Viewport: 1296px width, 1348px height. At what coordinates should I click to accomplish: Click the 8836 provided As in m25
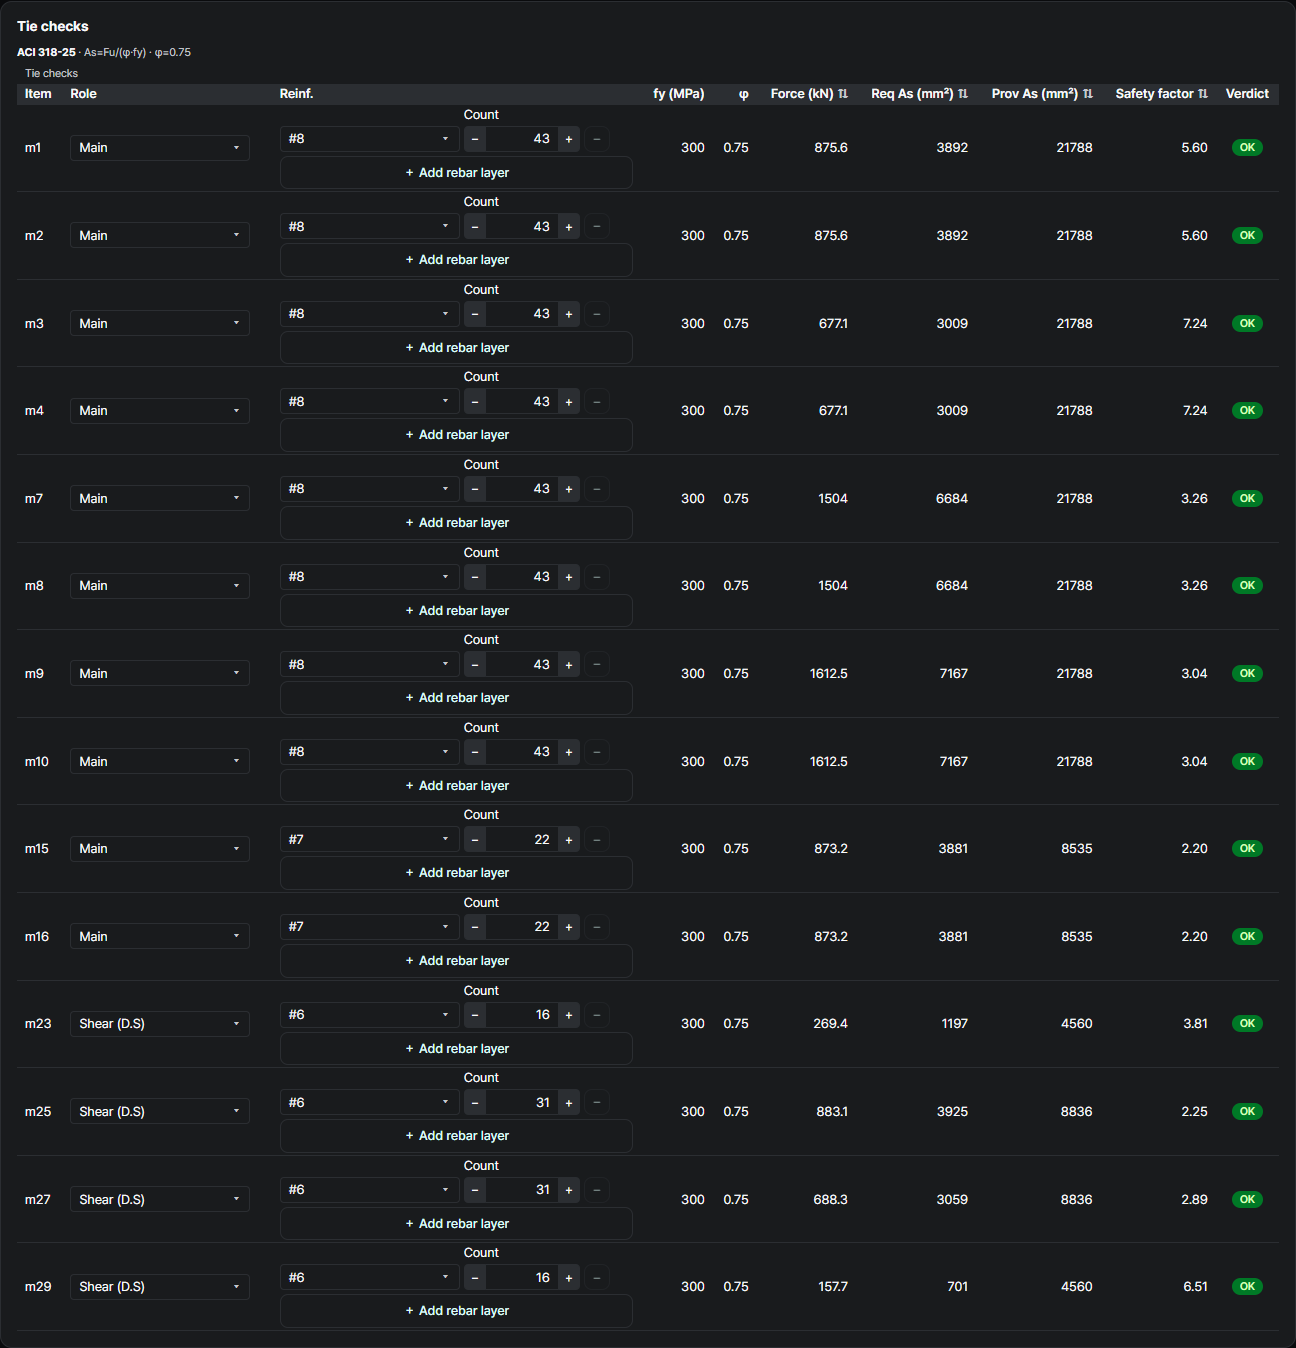tap(1076, 1112)
